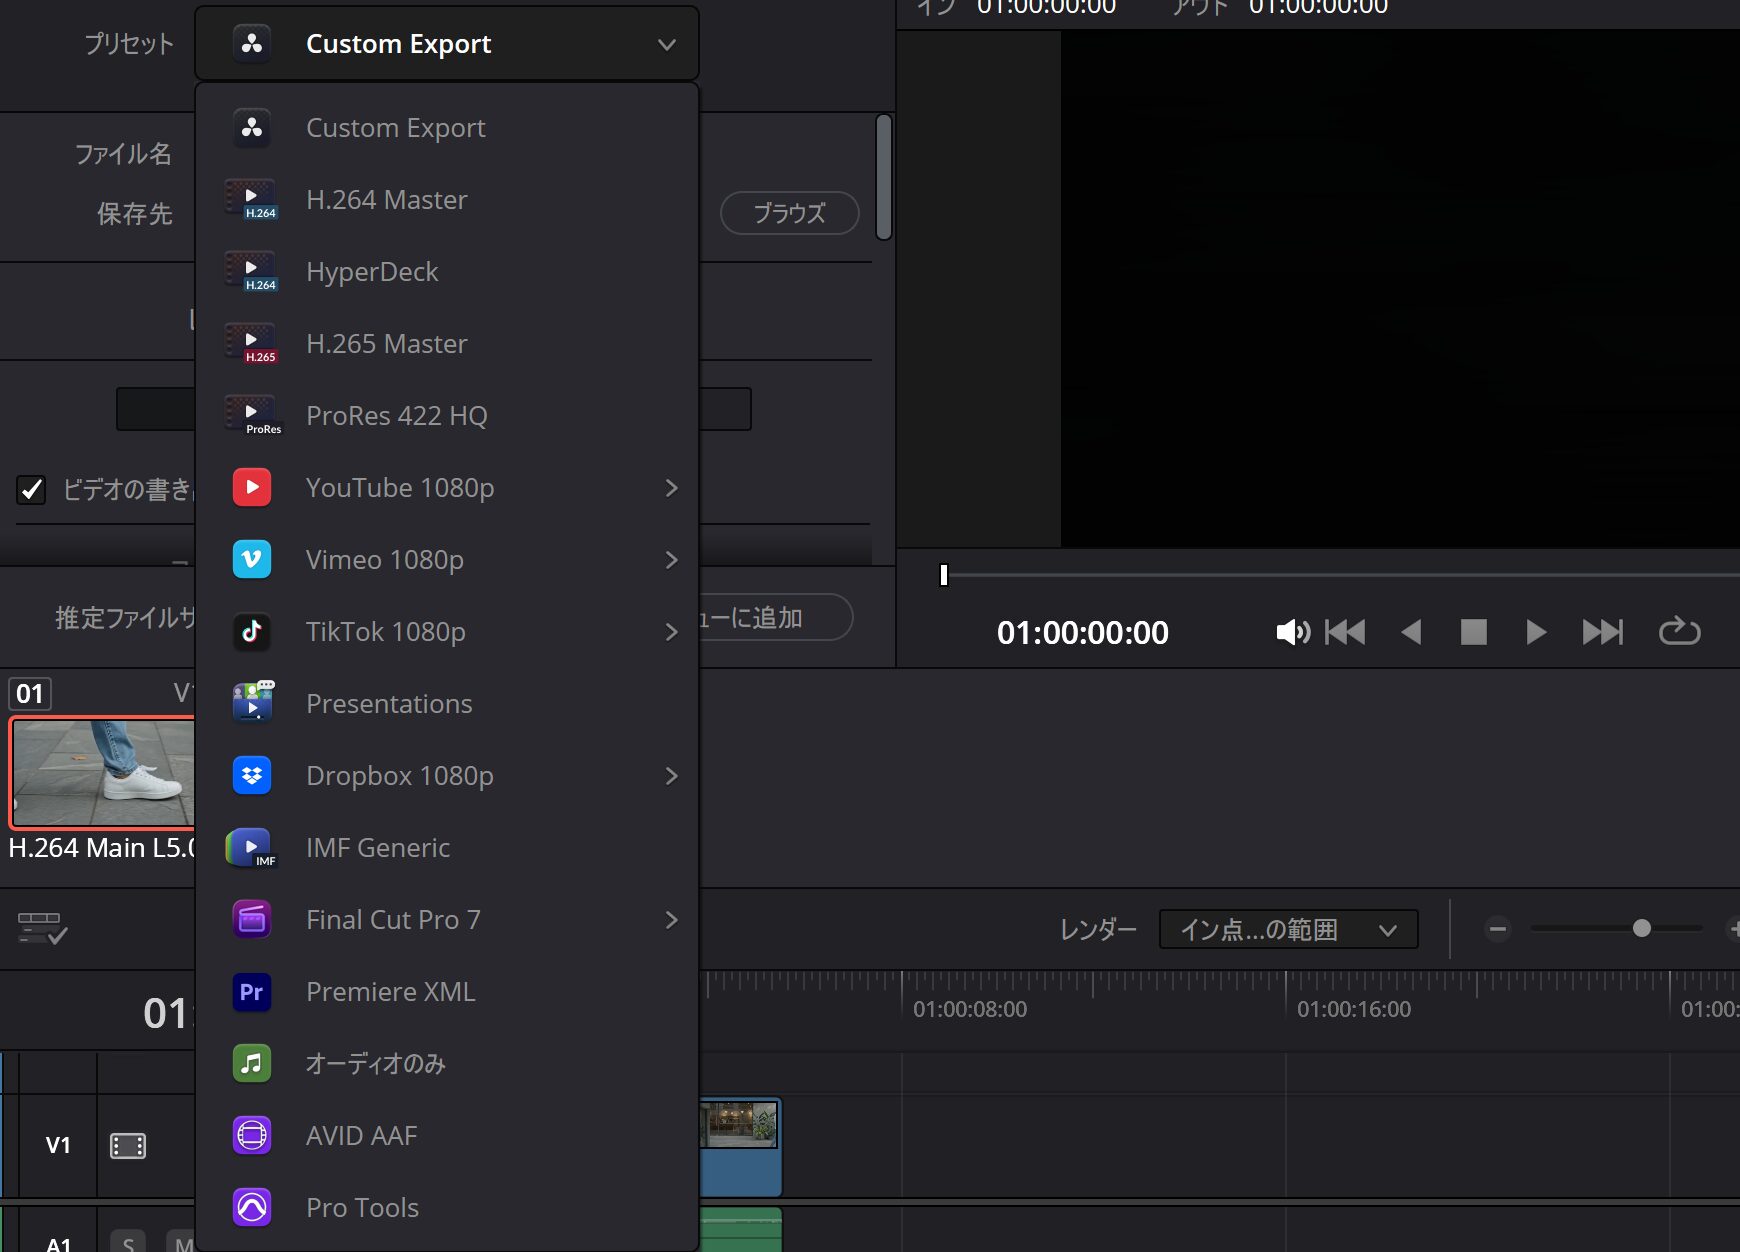Solo the A1 audio track
1740x1252 pixels.
pyautogui.click(x=128, y=1243)
